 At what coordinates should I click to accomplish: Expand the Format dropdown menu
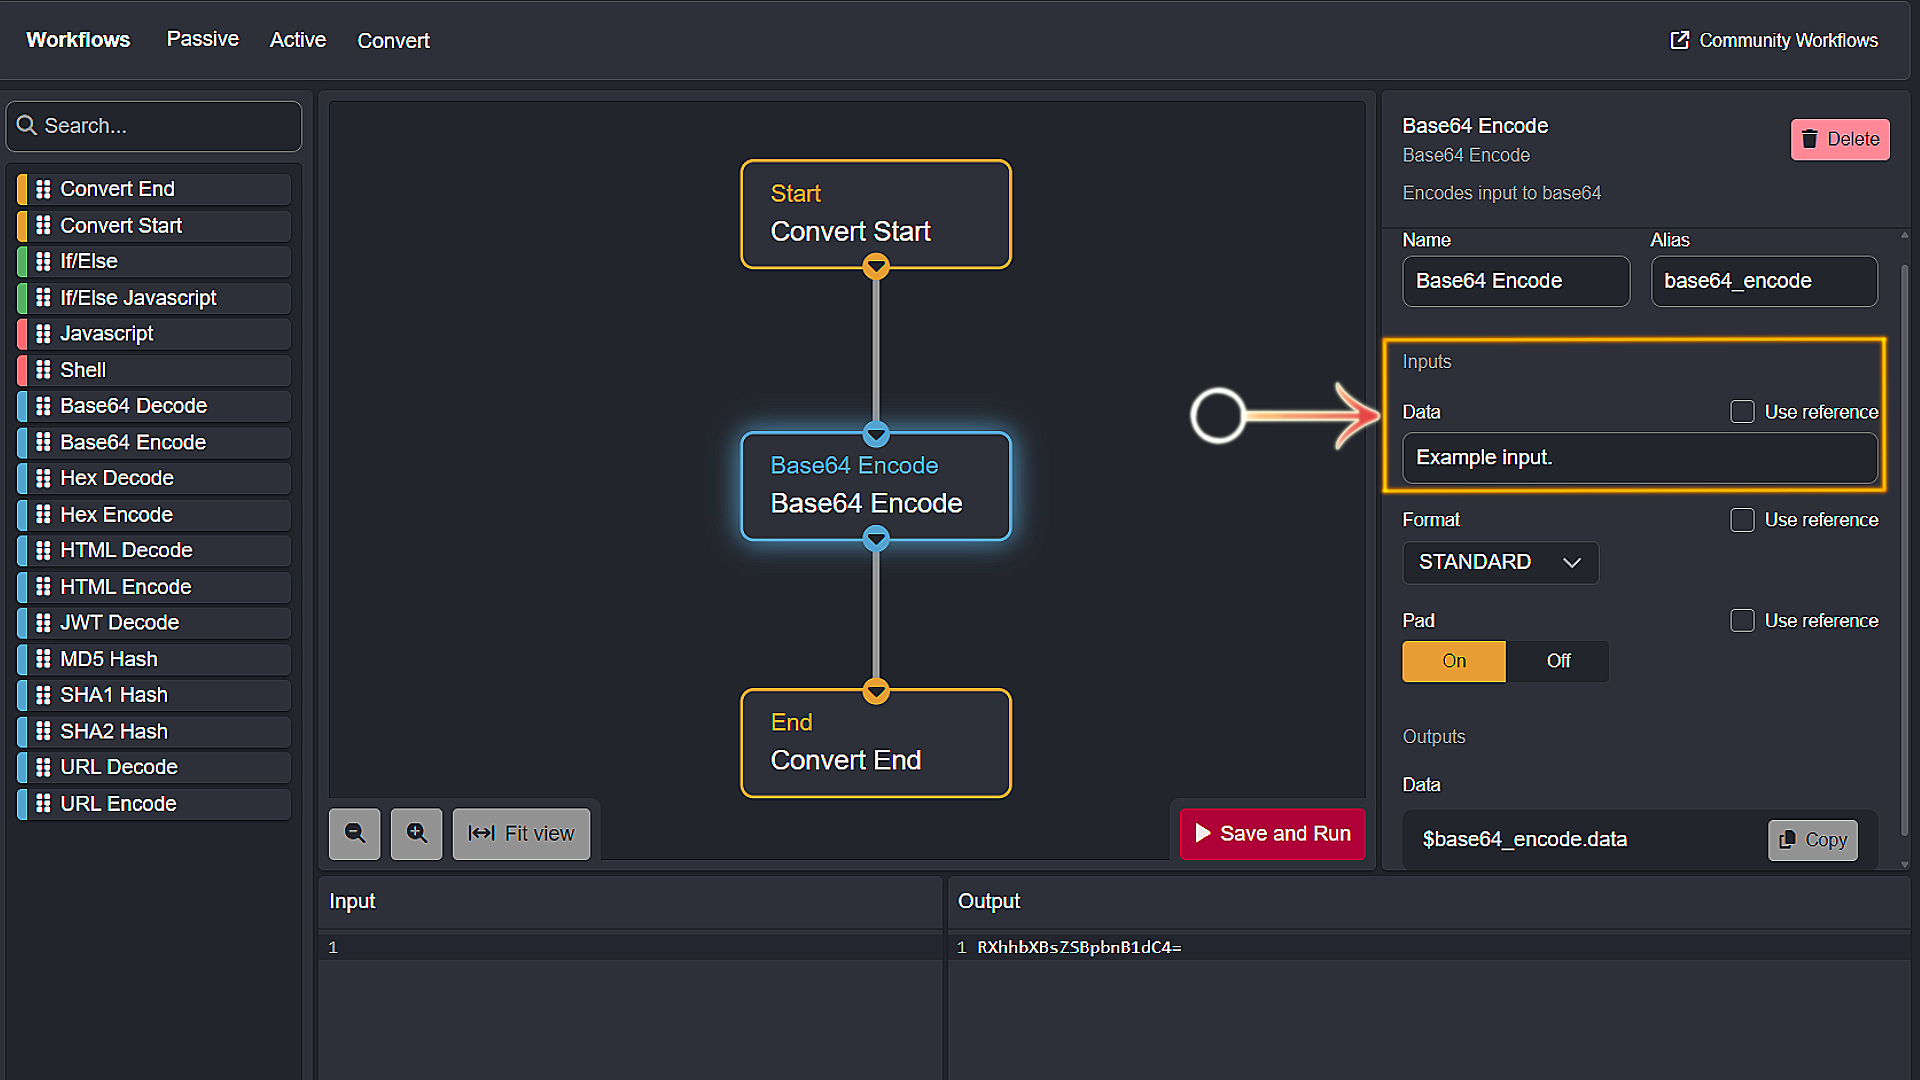(1497, 562)
